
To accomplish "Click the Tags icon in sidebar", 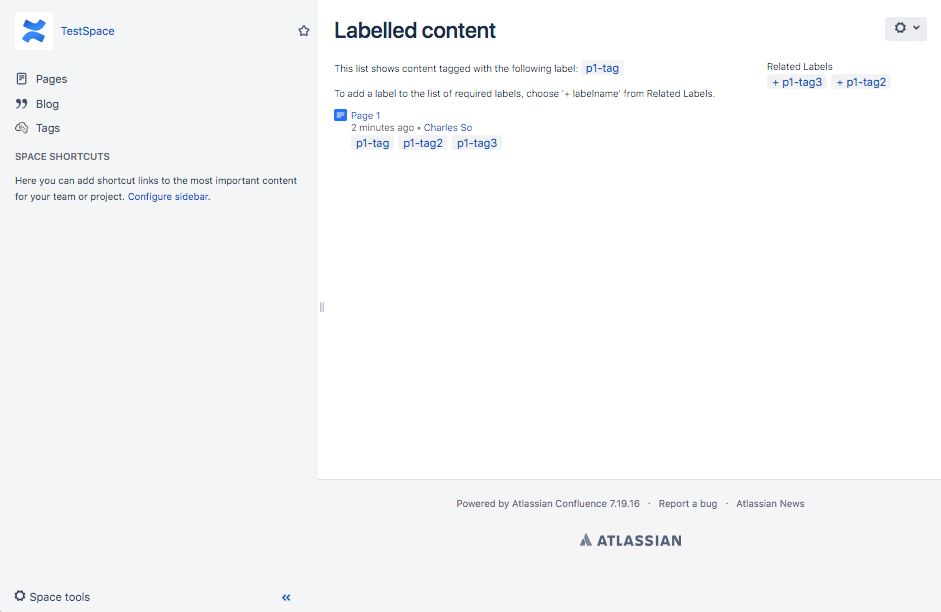I will coord(22,128).
